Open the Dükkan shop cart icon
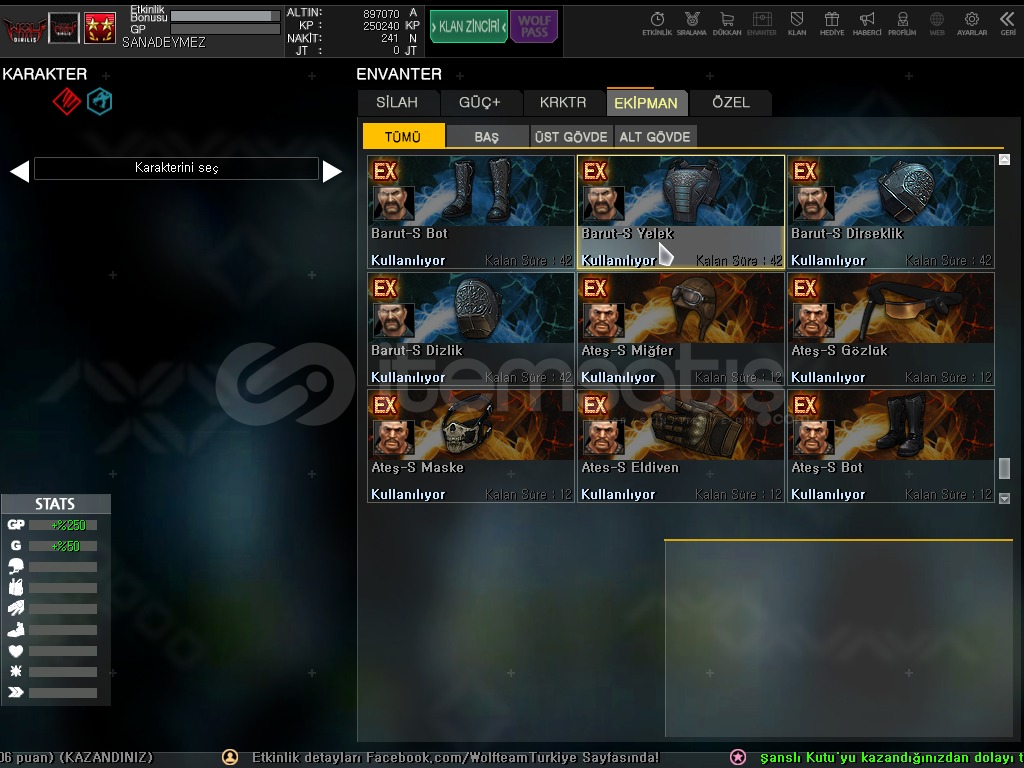Viewport: 1024px width, 768px height. coord(727,24)
